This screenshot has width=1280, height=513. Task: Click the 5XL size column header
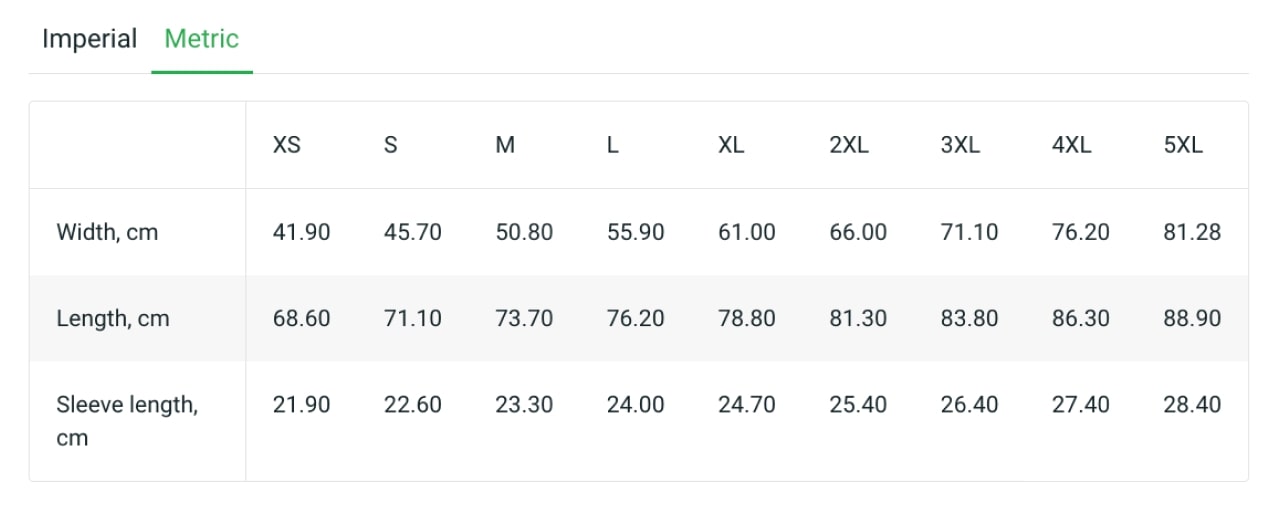[1183, 145]
